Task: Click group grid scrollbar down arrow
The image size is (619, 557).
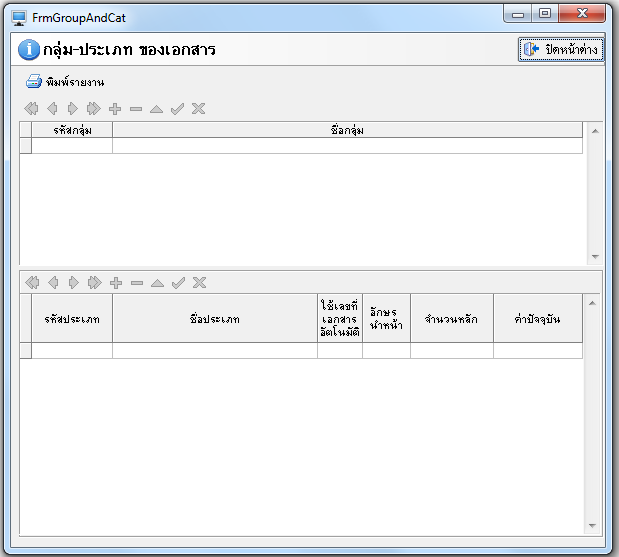Action: coord(595,257)
